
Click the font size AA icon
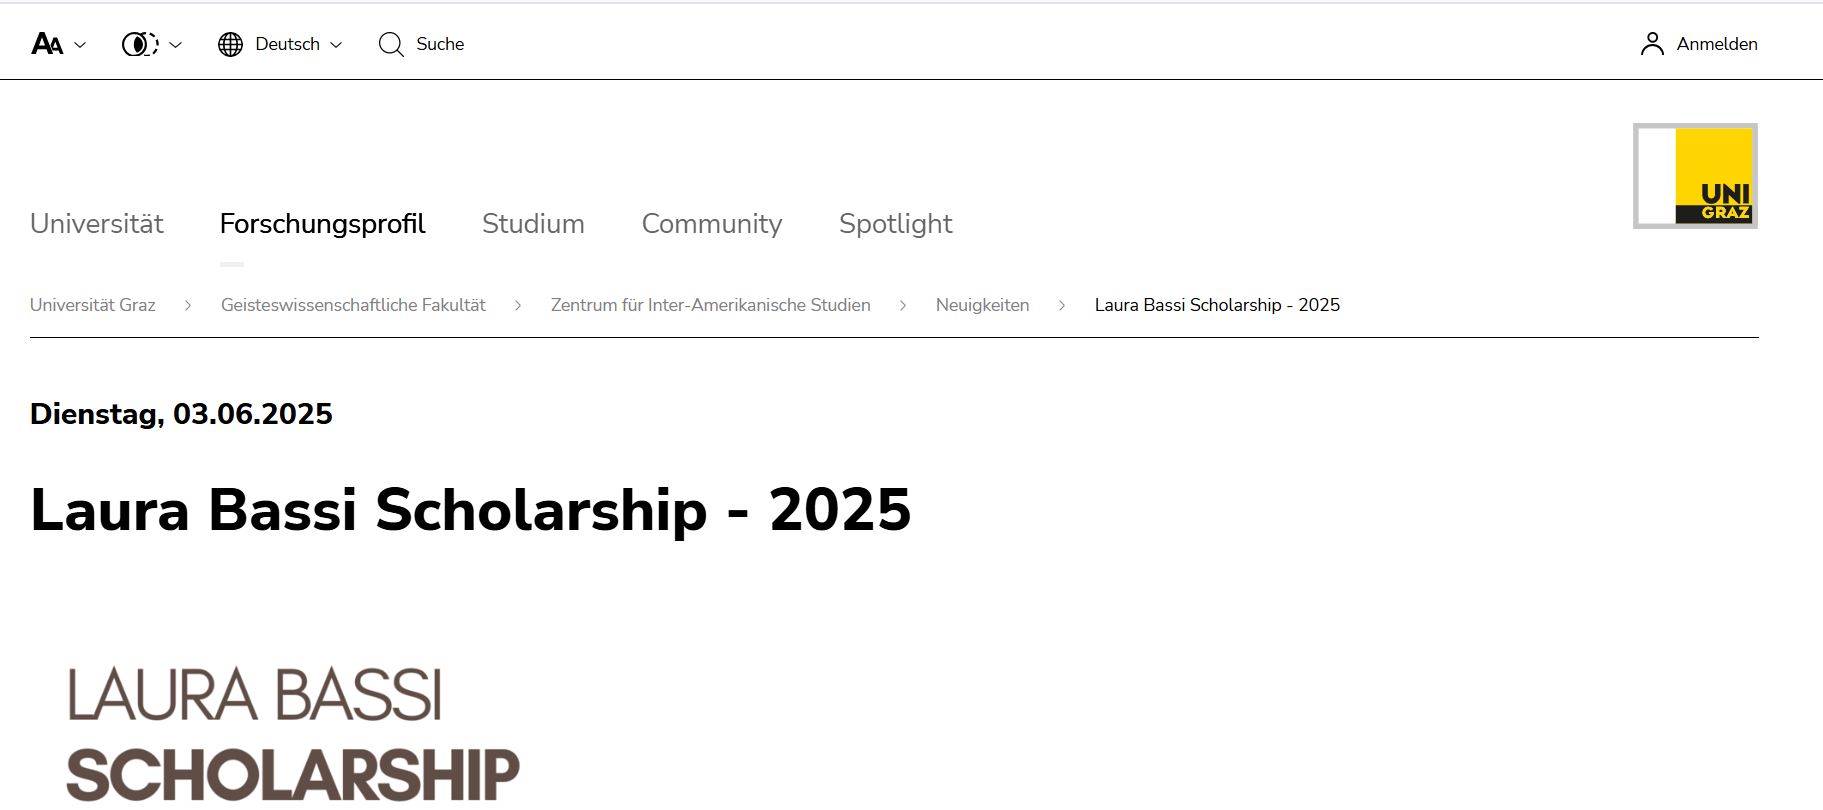click(x=47, y=44)
